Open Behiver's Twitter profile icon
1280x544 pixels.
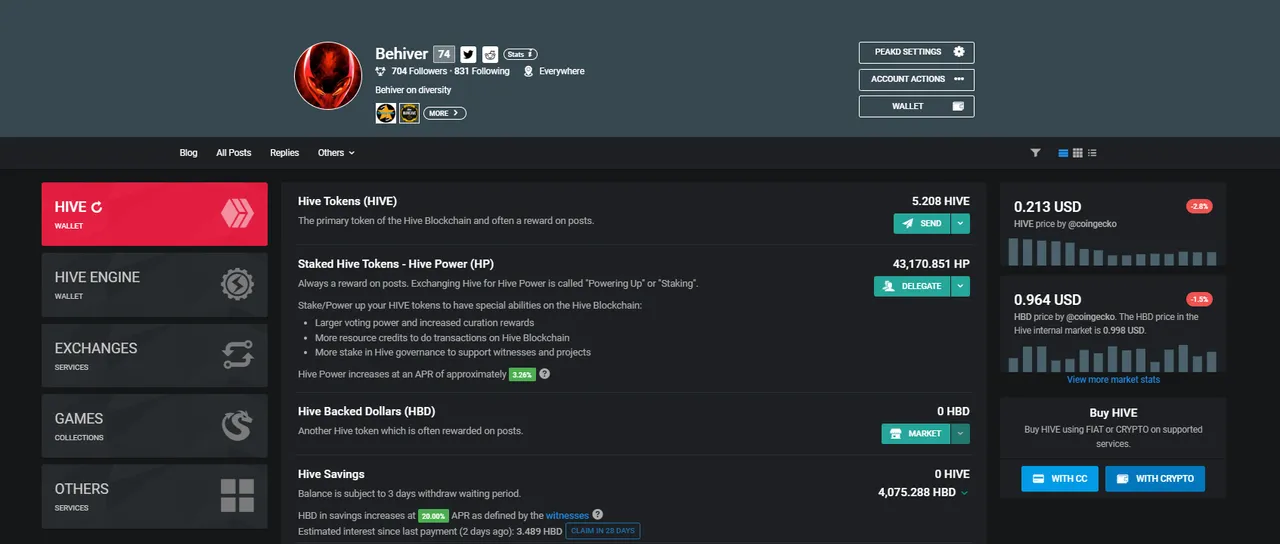point(468,54)
